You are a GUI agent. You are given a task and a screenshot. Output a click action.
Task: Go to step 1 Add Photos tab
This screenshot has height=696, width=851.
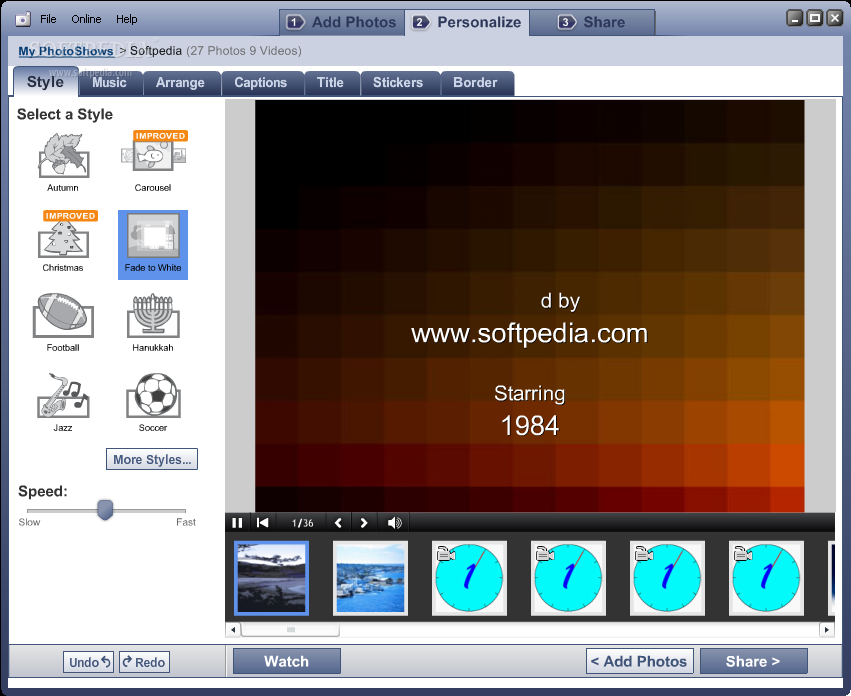tap(342, 22)
